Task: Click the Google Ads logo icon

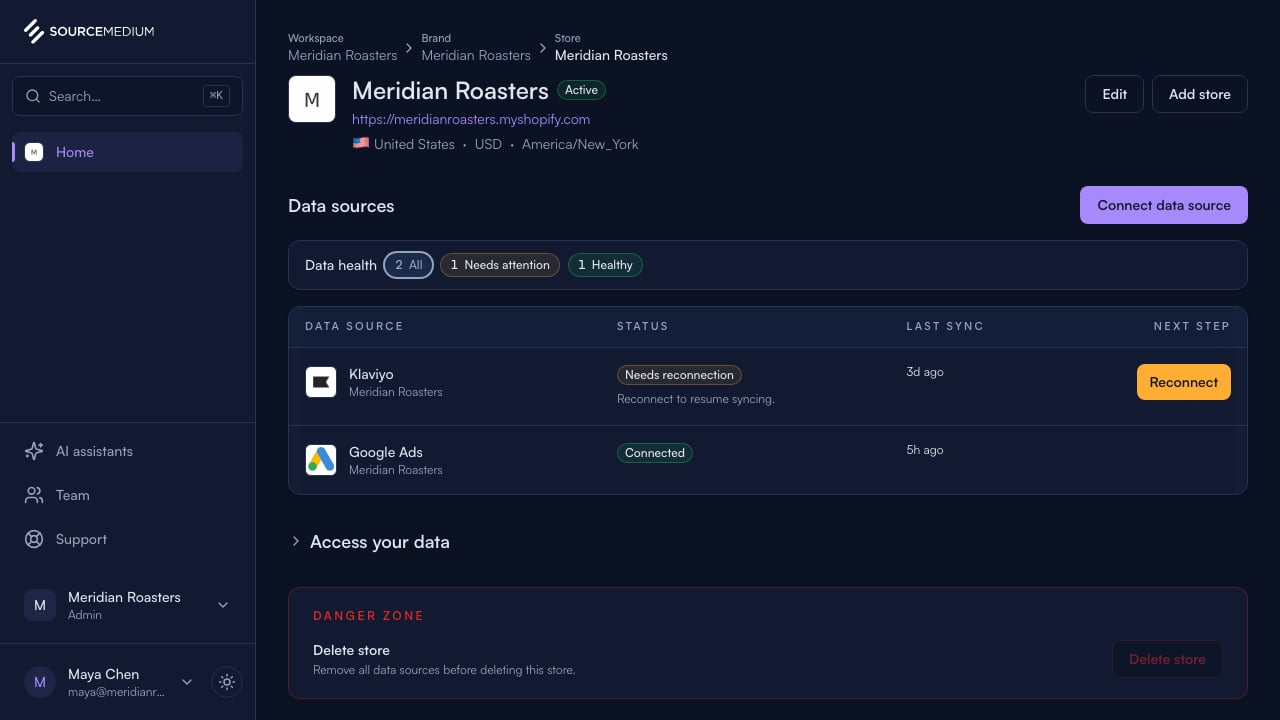Action: [x=321, y=460]
